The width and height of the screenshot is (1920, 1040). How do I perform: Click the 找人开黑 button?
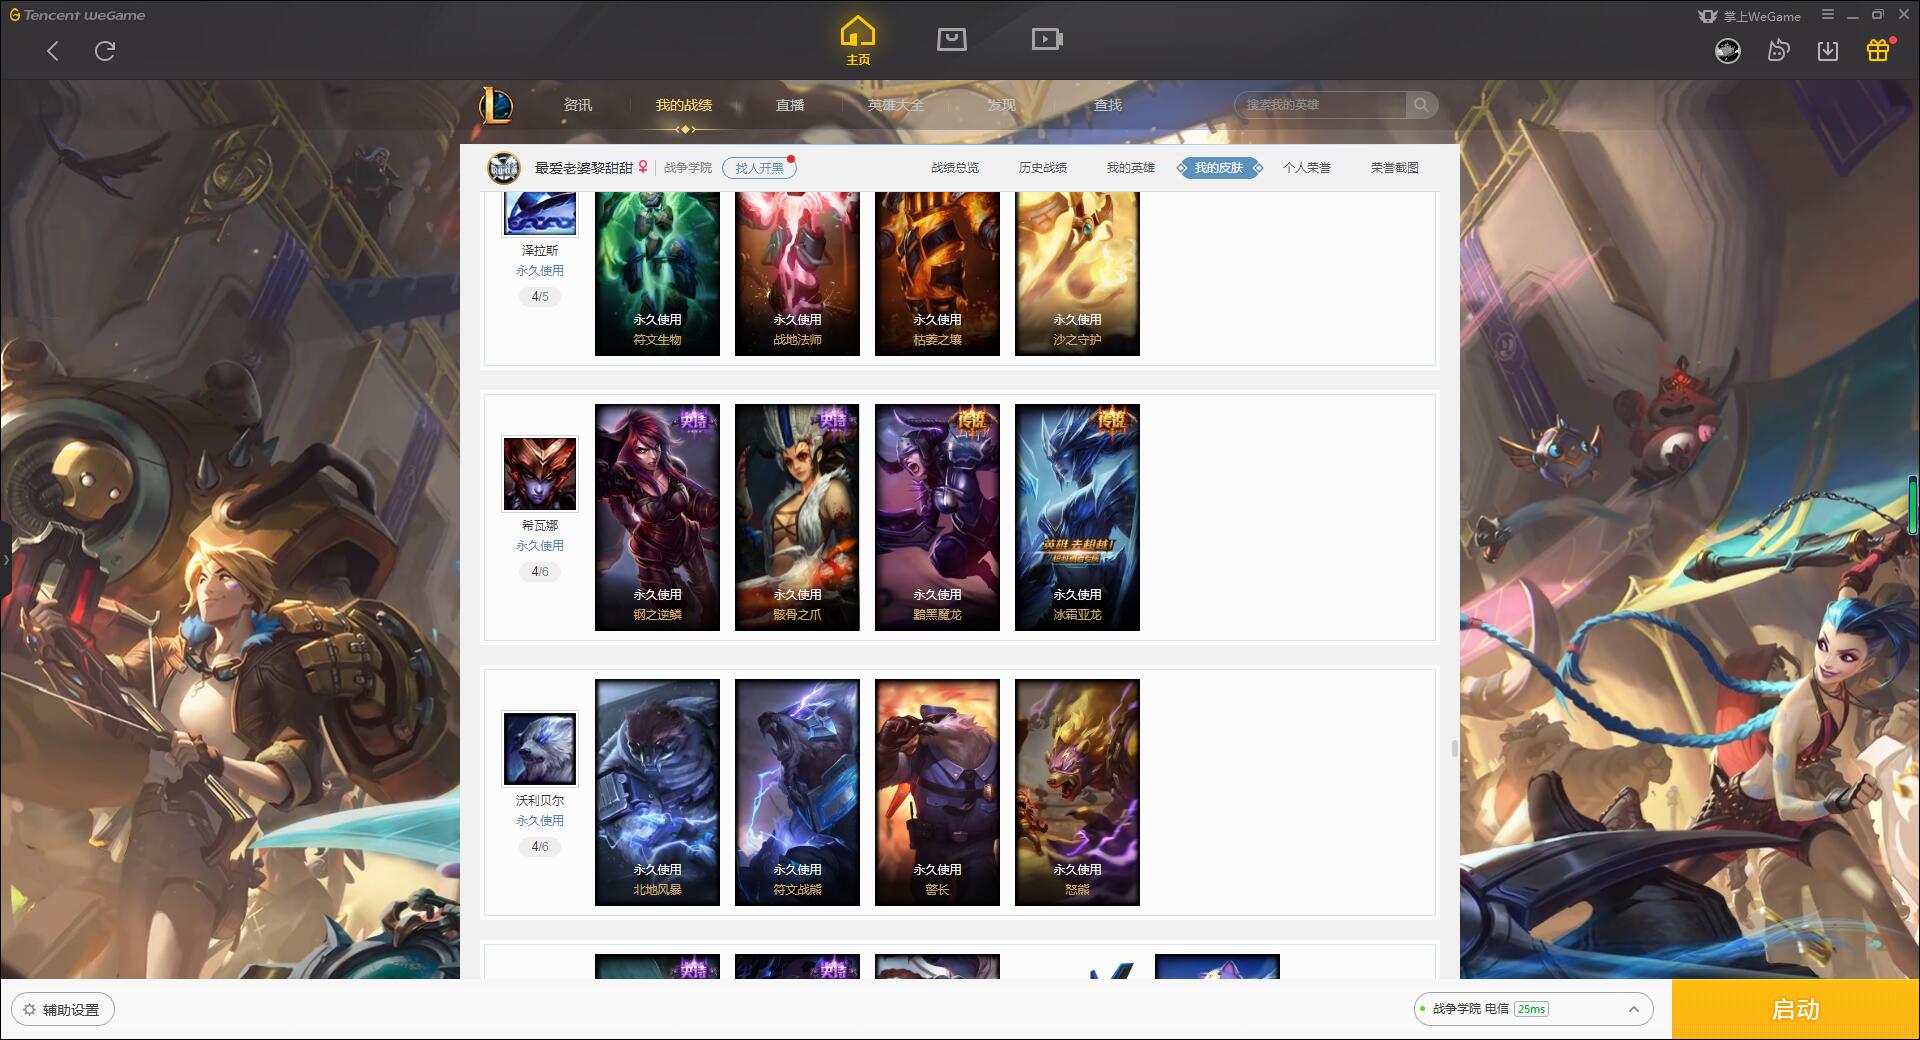[759, 168]
